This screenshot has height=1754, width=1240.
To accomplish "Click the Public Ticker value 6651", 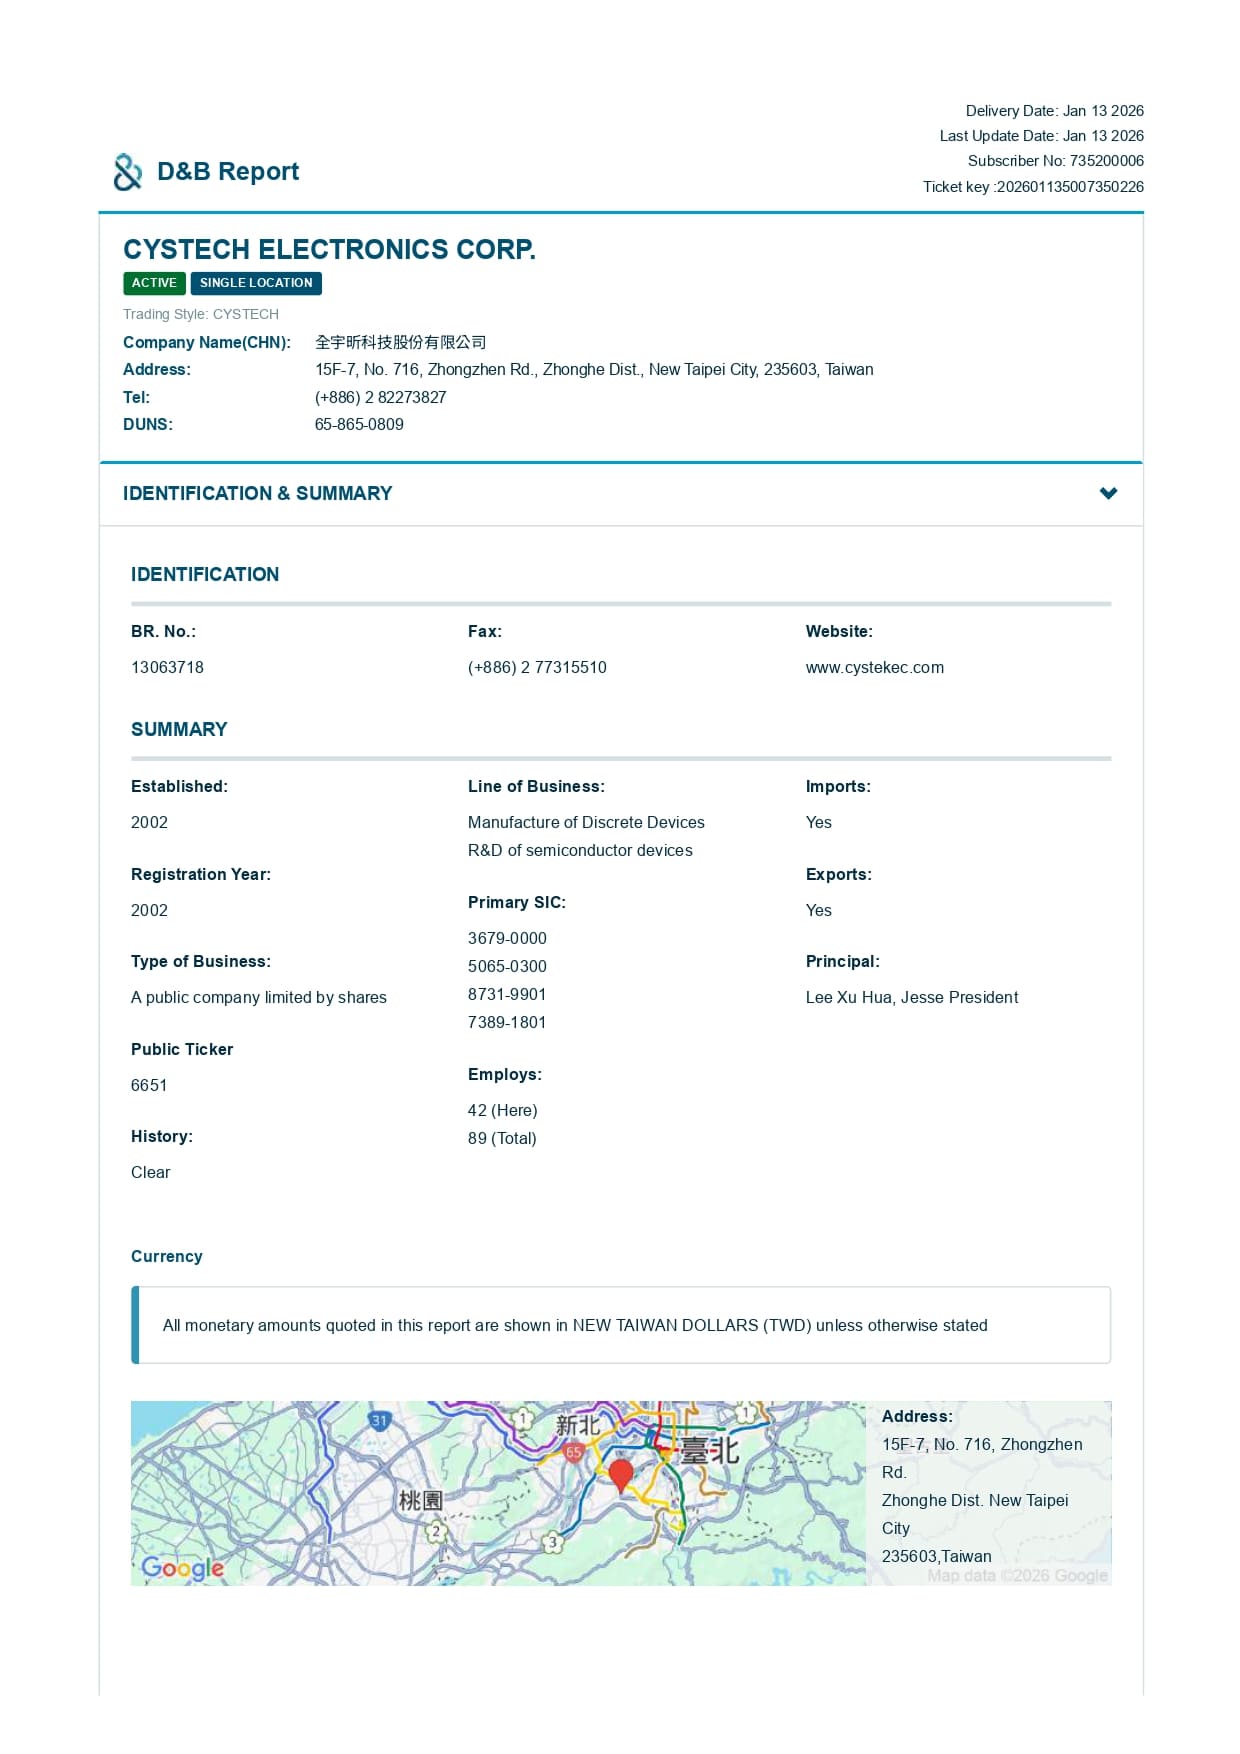I will pyautogui.click(x=149, y=1085).
